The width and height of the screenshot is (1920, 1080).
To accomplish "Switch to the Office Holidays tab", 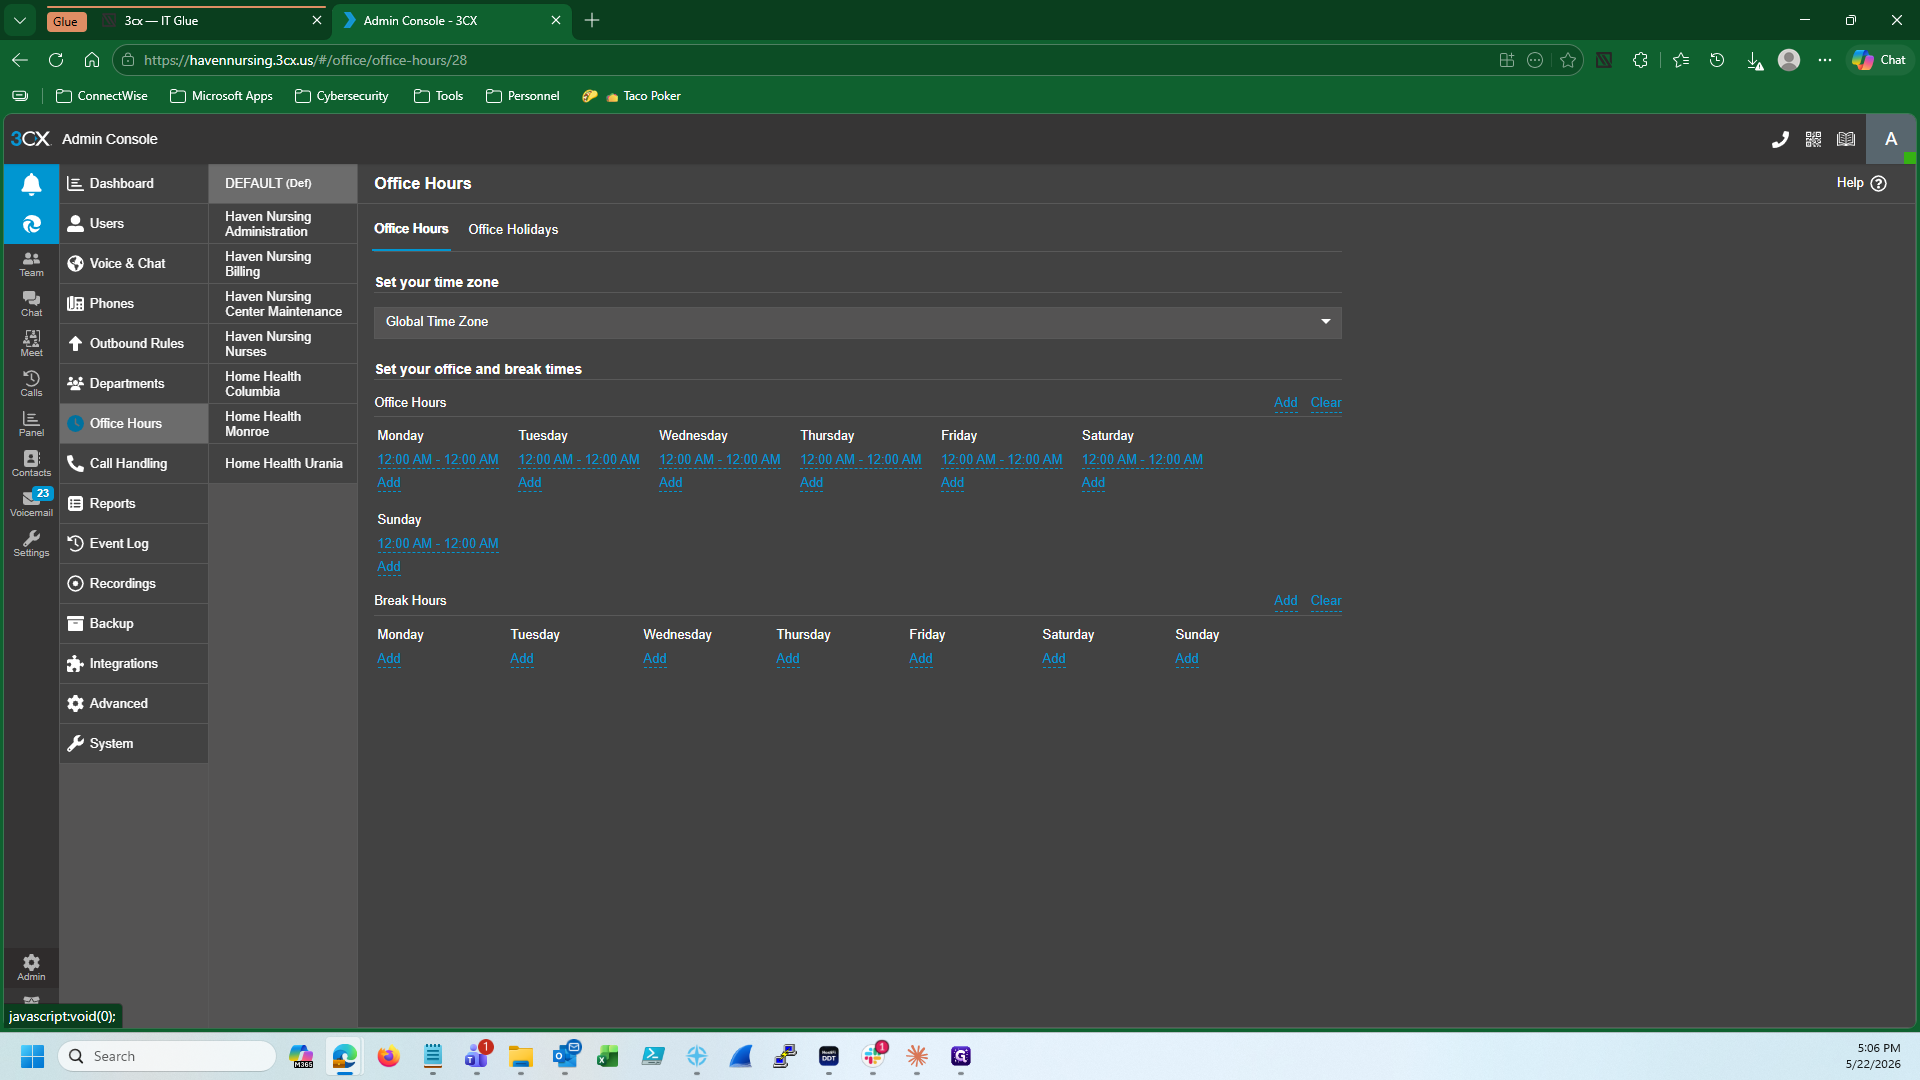I will point(513,230).
